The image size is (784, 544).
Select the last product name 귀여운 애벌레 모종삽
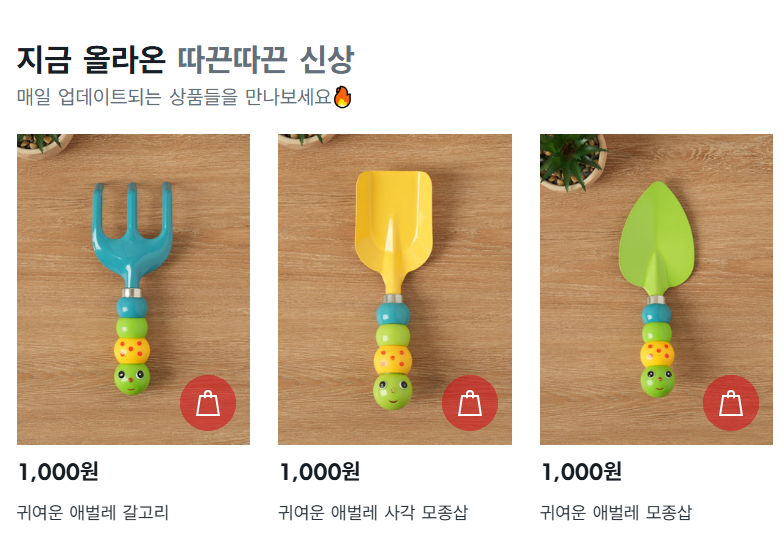(x=616, y=512)
